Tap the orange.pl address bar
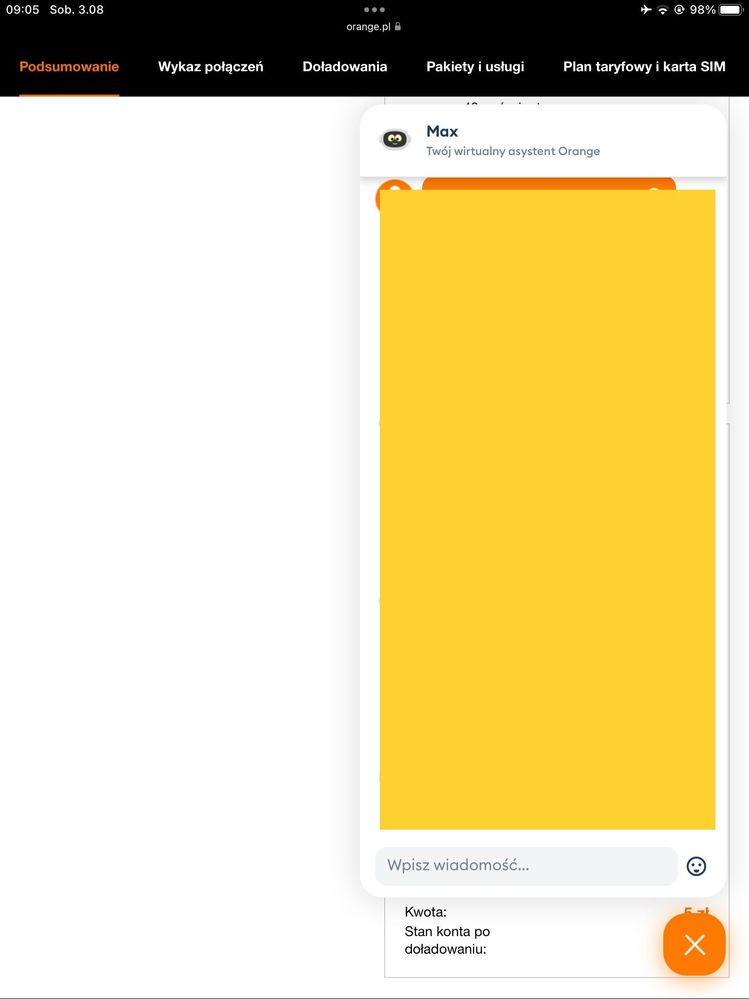This screenshot has height=999, width=749. [374, 27]
